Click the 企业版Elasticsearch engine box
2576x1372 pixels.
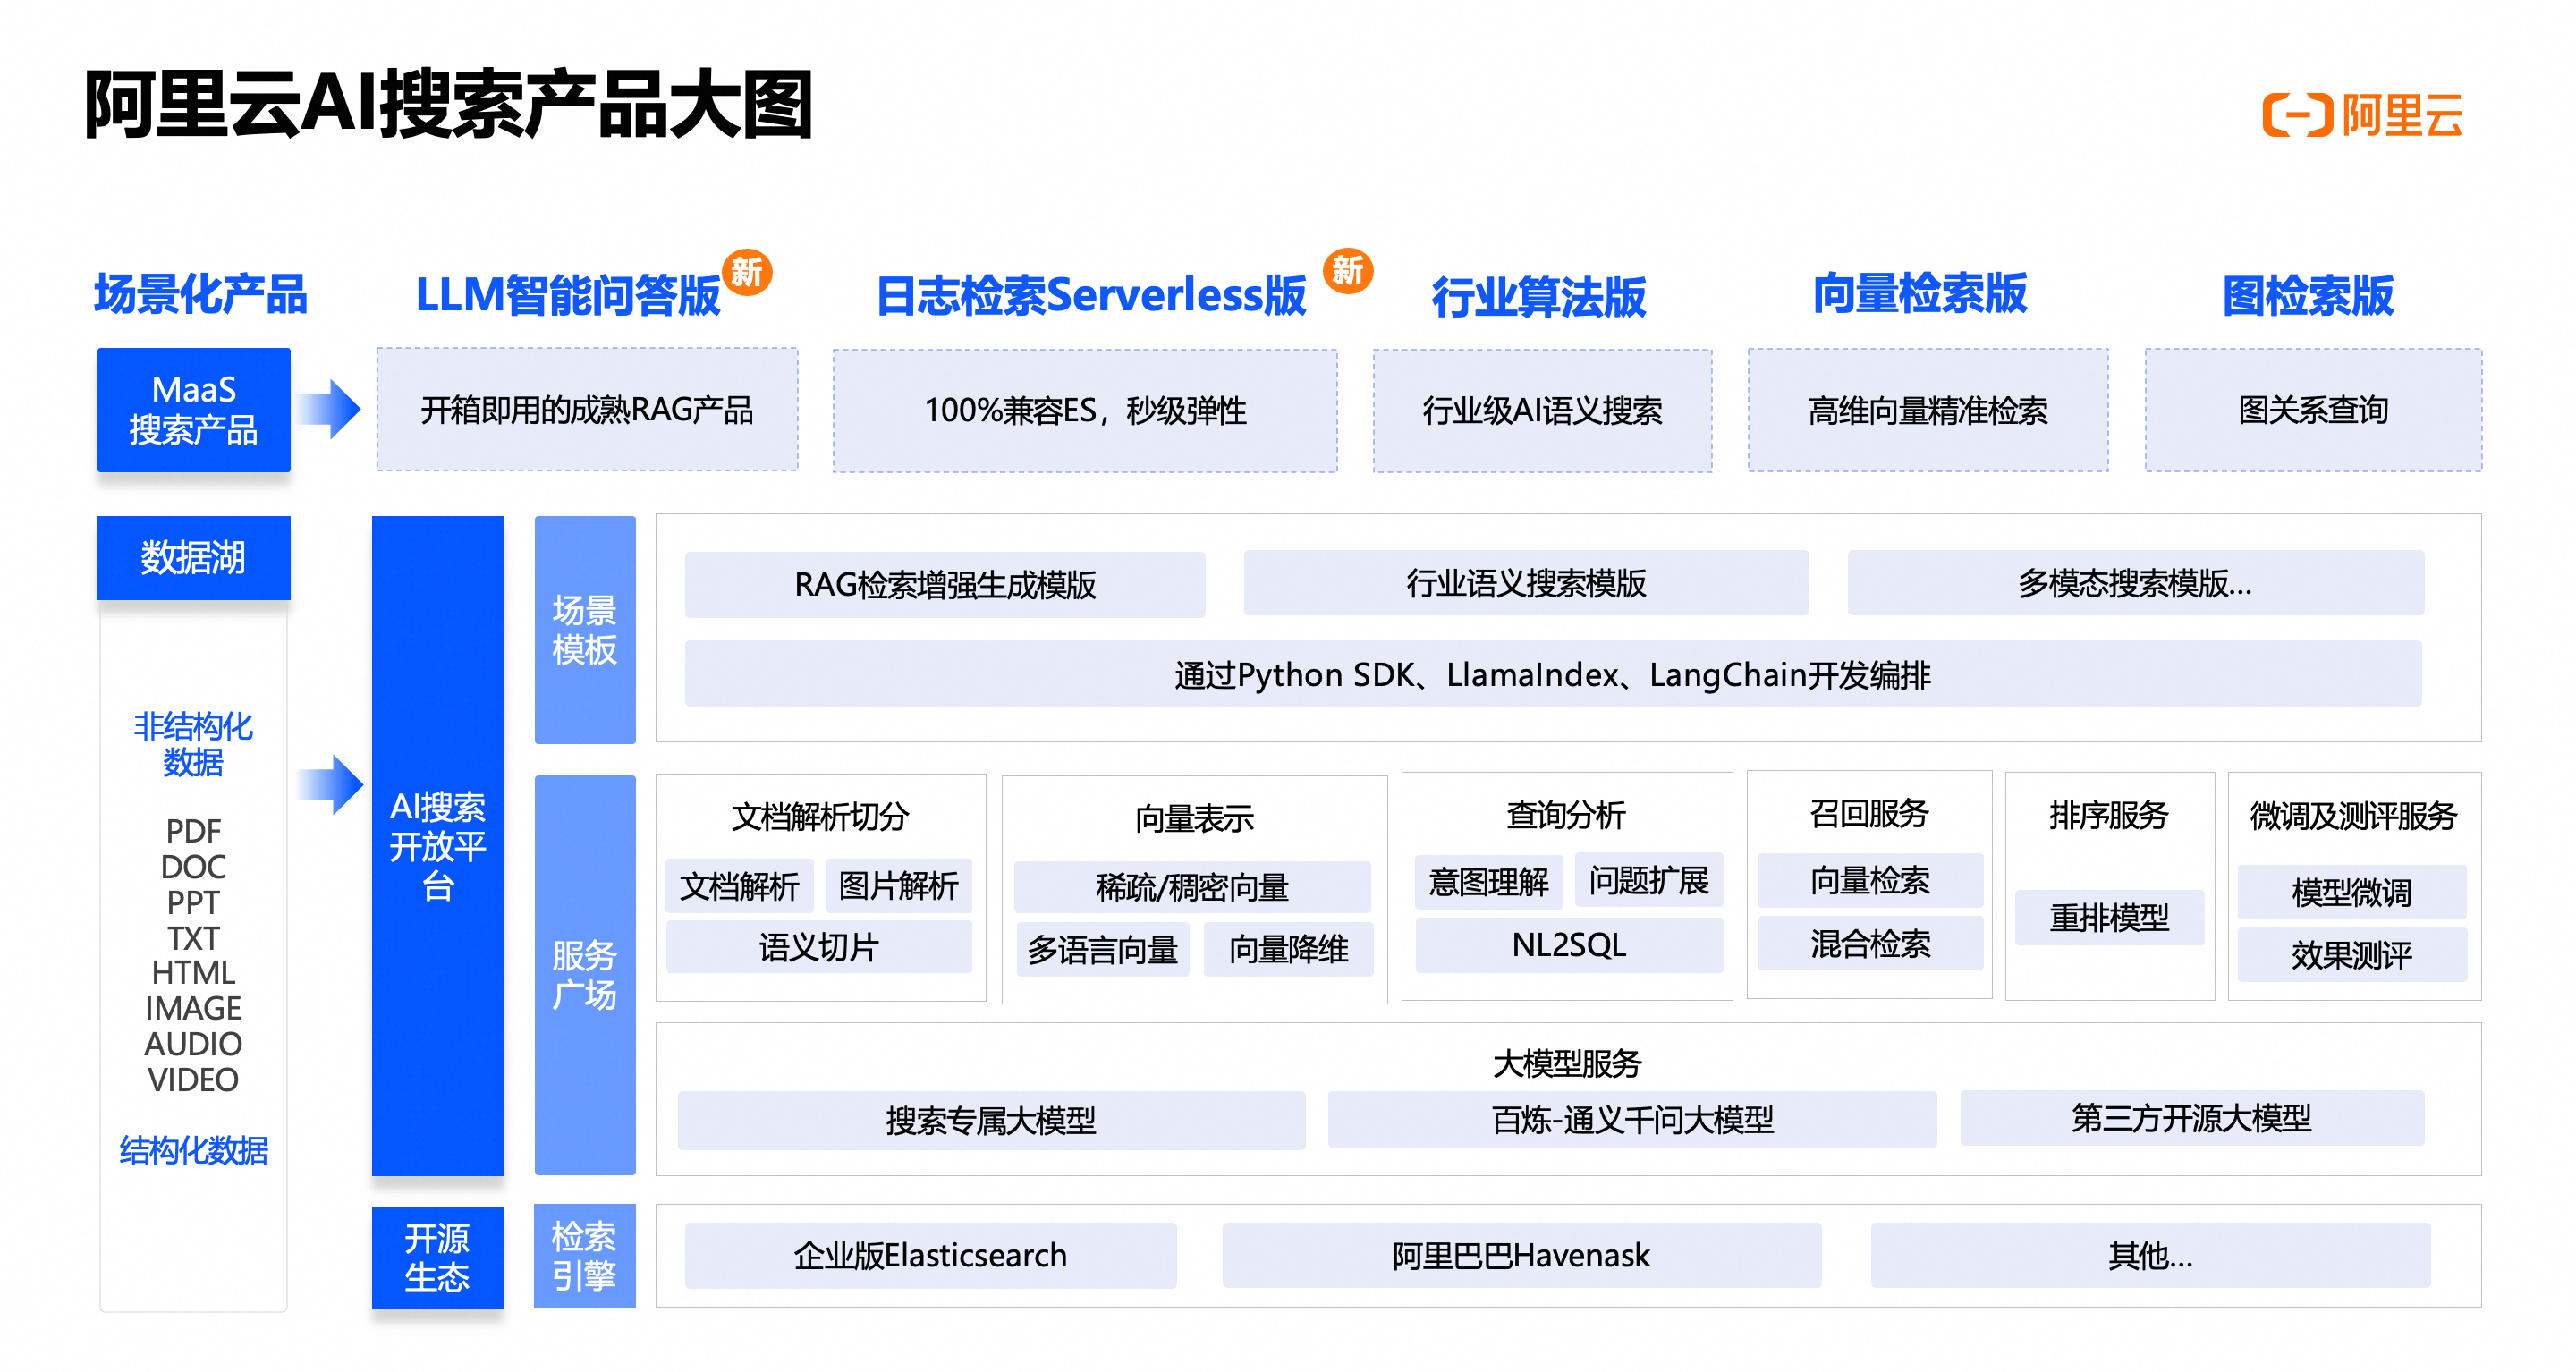point(930,1255)
